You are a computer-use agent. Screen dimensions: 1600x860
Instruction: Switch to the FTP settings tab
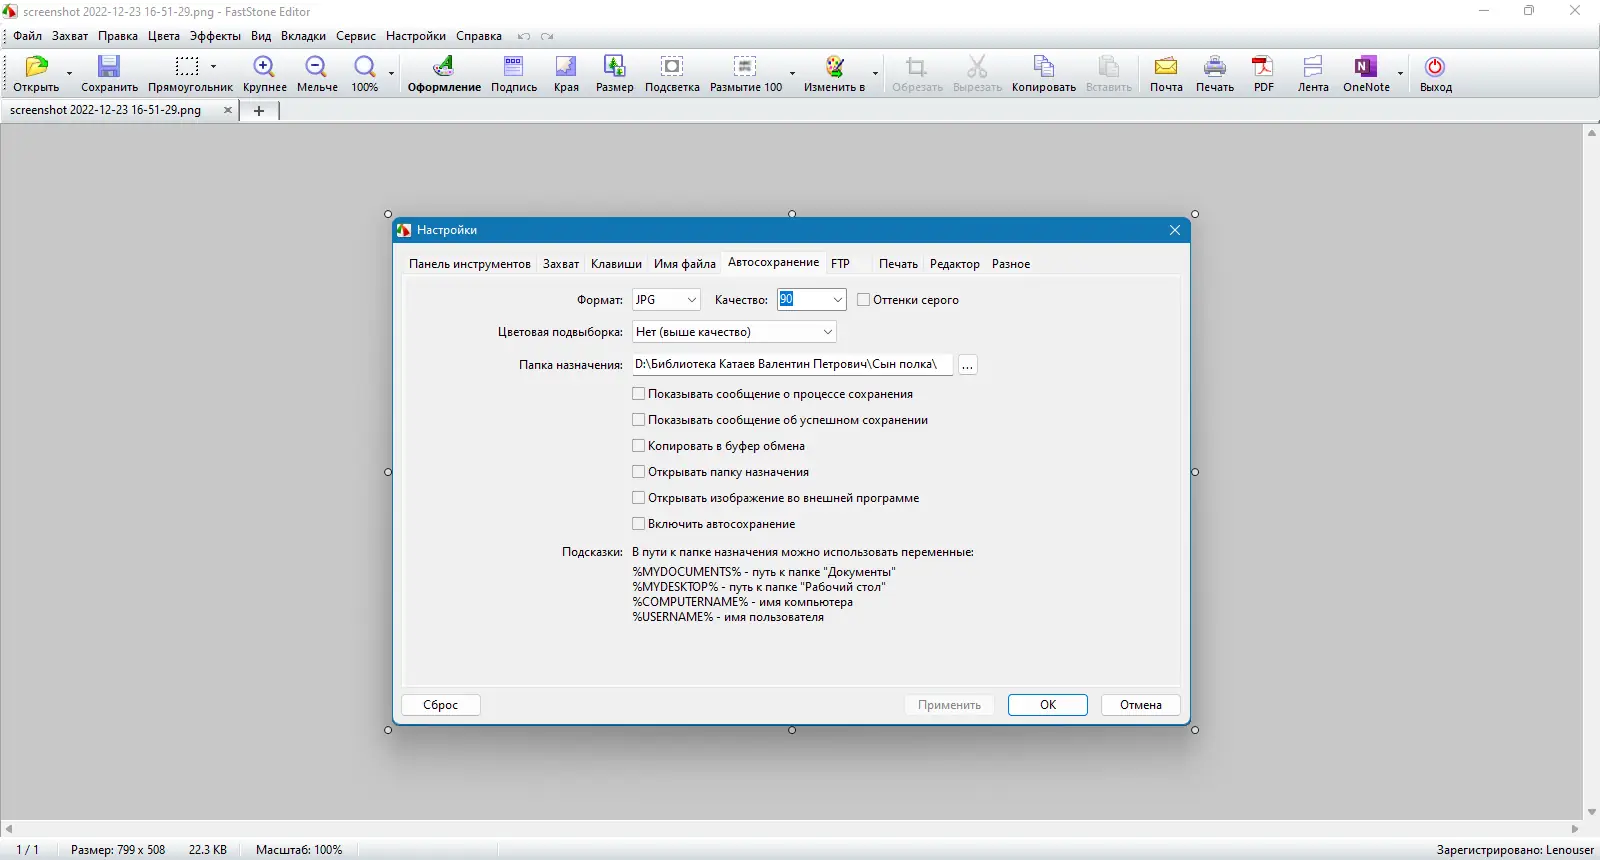click(x=840, y=264)
